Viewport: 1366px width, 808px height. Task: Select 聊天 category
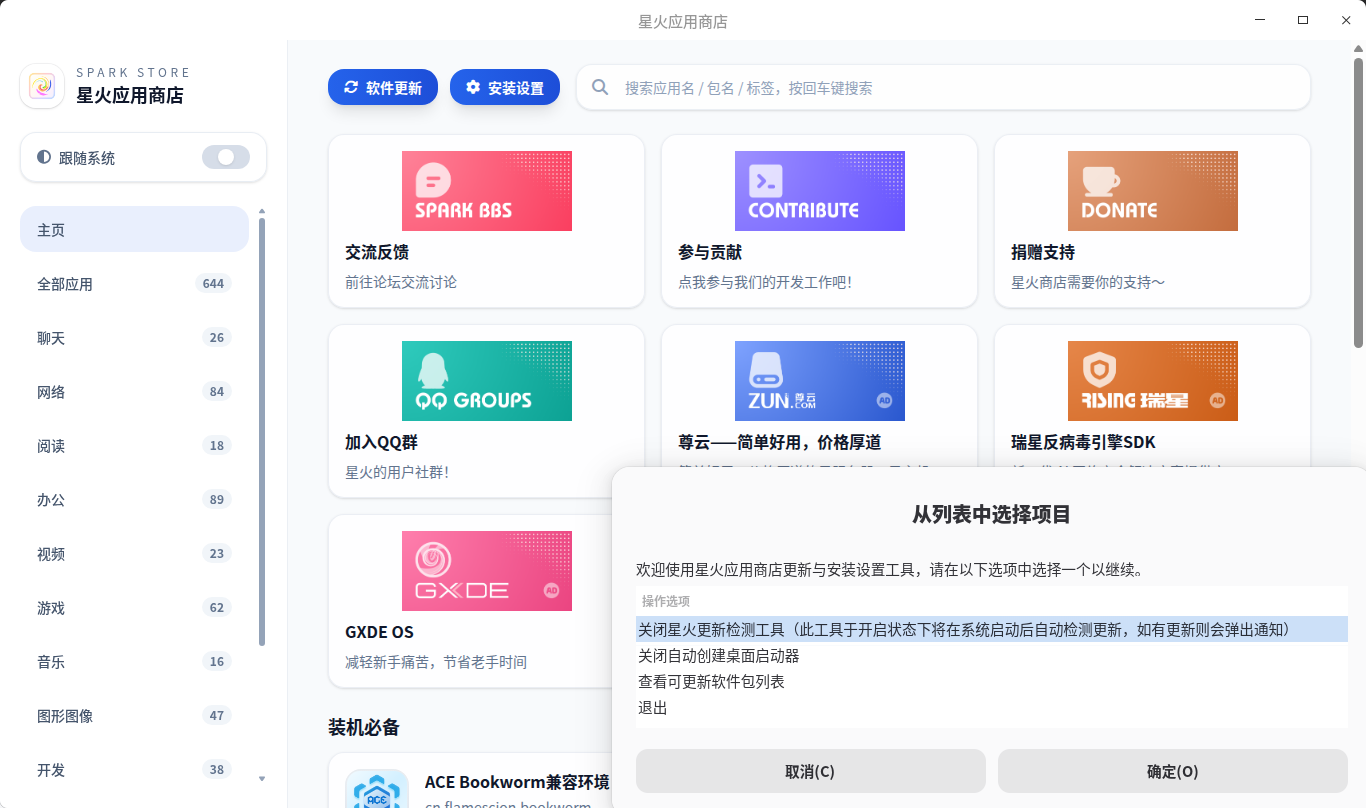[134, 337]
